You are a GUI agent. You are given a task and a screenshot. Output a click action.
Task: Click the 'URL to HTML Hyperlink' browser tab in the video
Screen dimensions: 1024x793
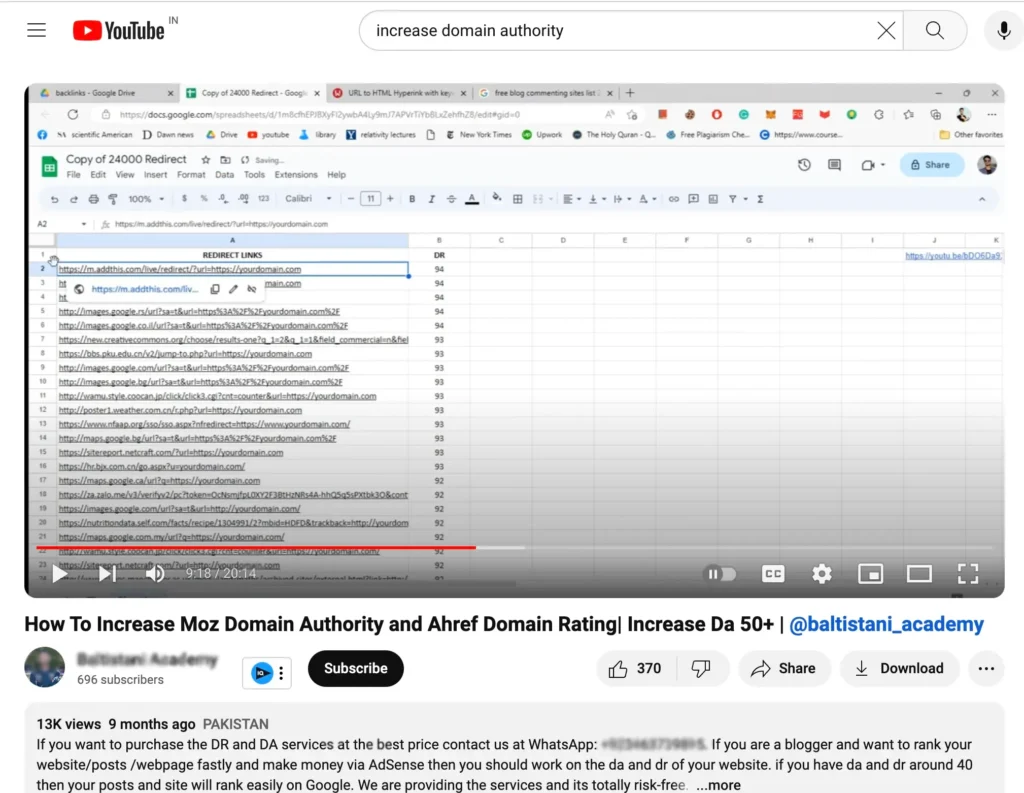(400, 93)
